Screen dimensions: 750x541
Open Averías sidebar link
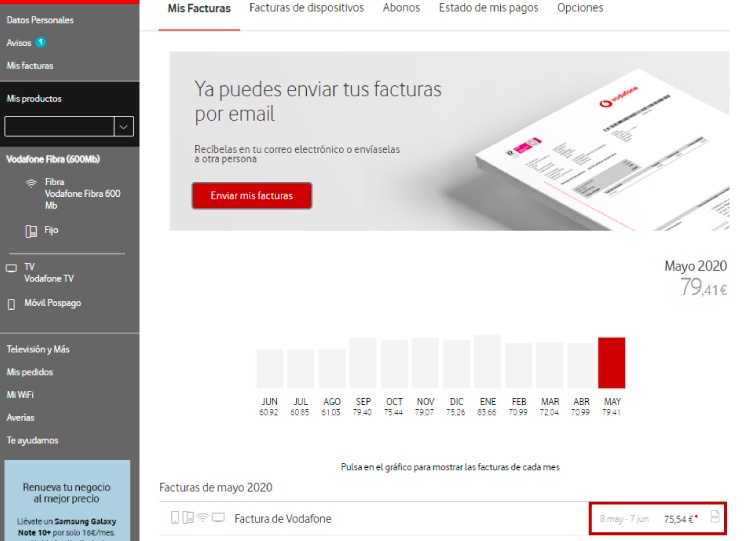click(21, 418)
